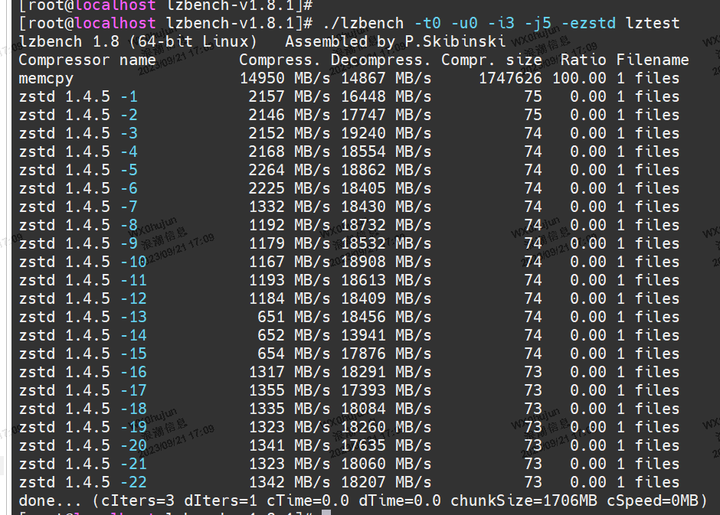Click the 'Filename' column header
Viewport: 720px width, 515px height.
pos(652,60)
